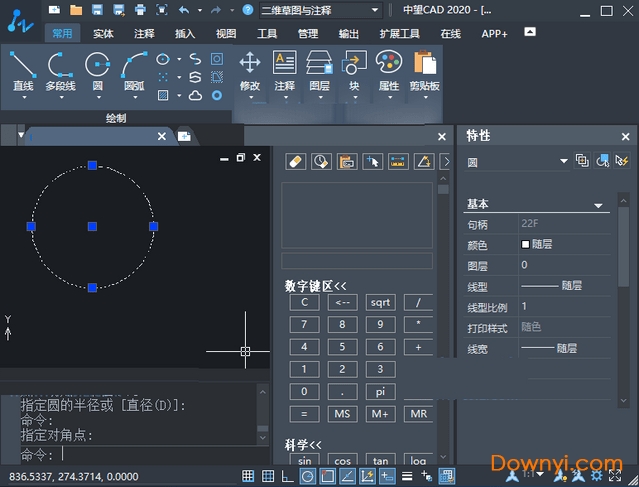
Task: Click the MS memory store button
Action: pos(342,414)
